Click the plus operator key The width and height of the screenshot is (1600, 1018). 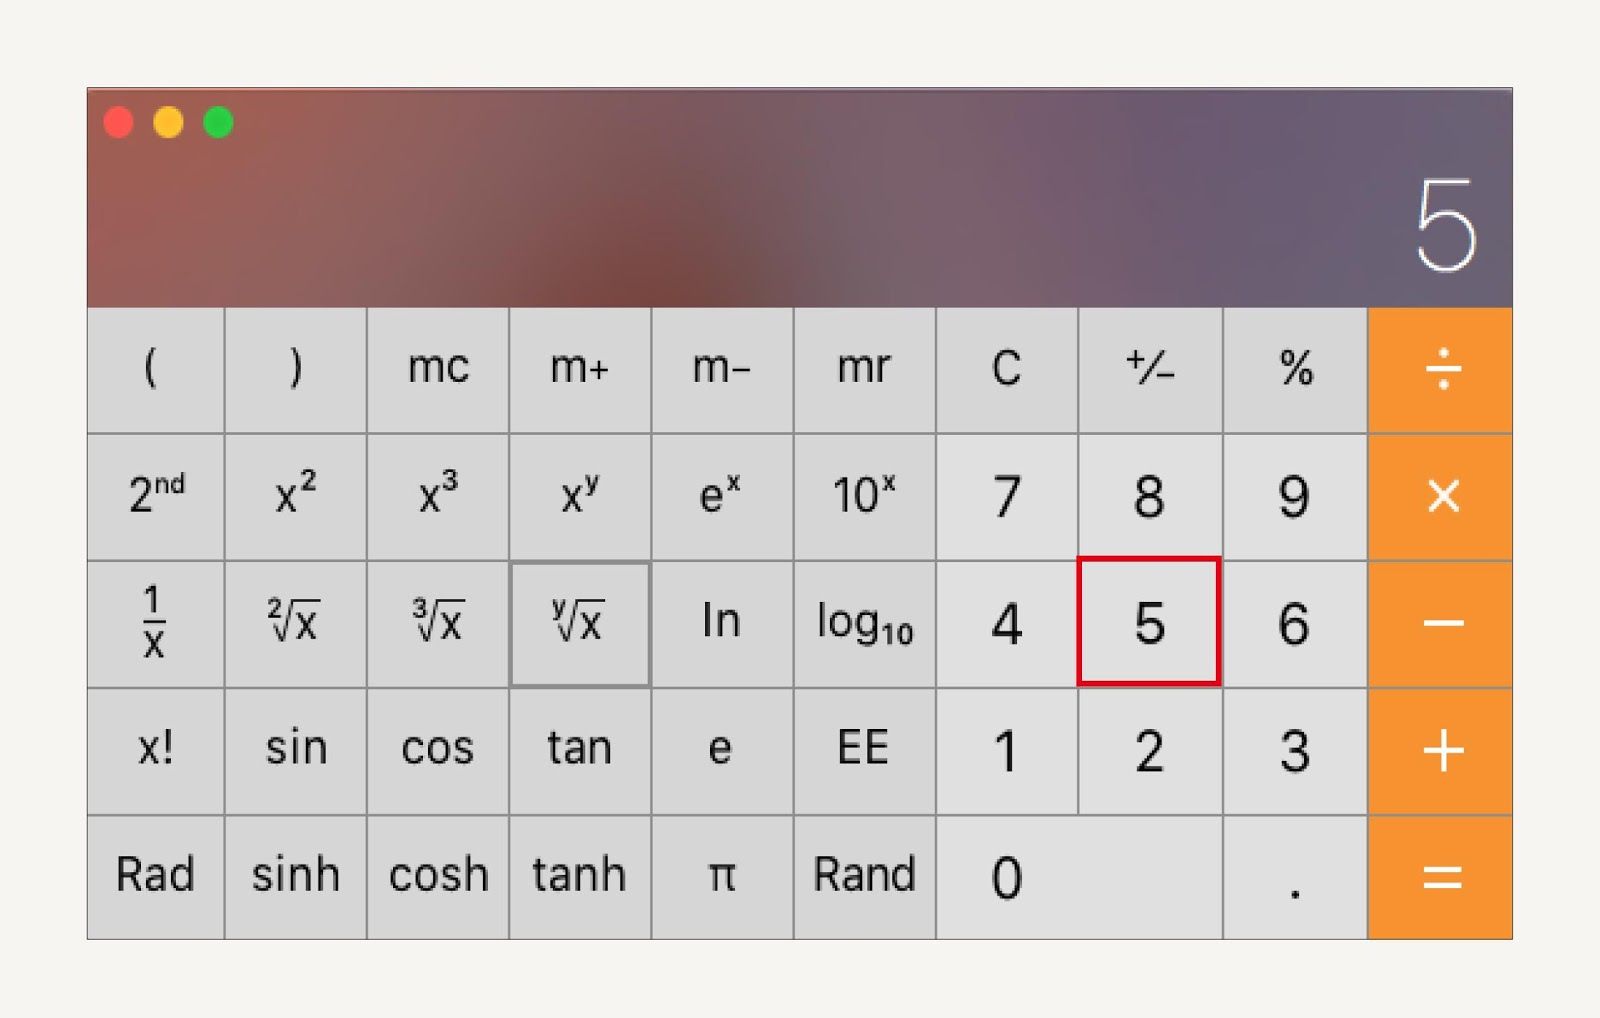point(1440,751)
